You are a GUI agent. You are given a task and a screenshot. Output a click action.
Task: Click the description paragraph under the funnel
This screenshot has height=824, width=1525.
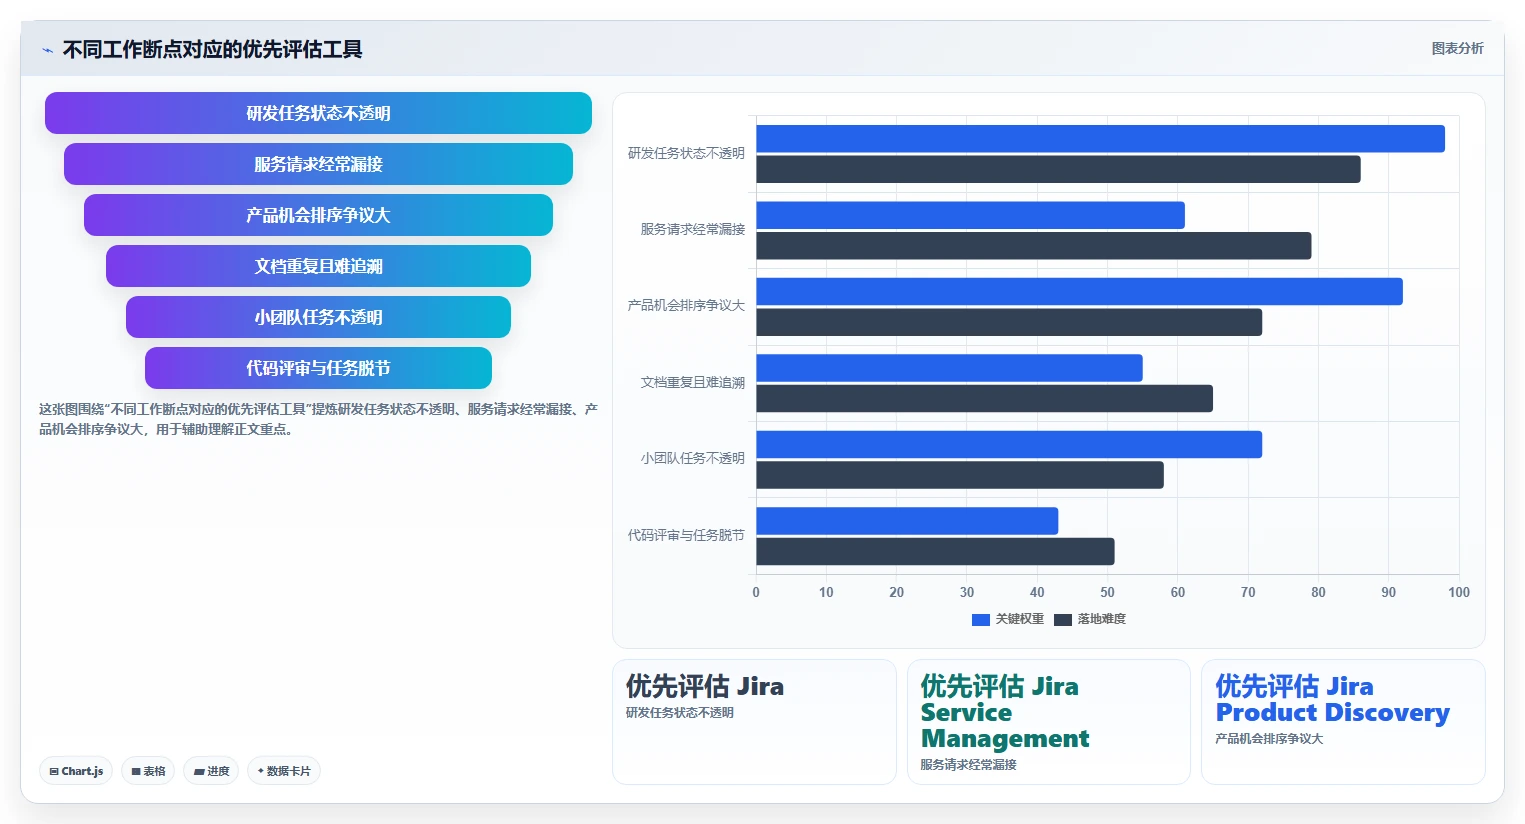[318, 419]
